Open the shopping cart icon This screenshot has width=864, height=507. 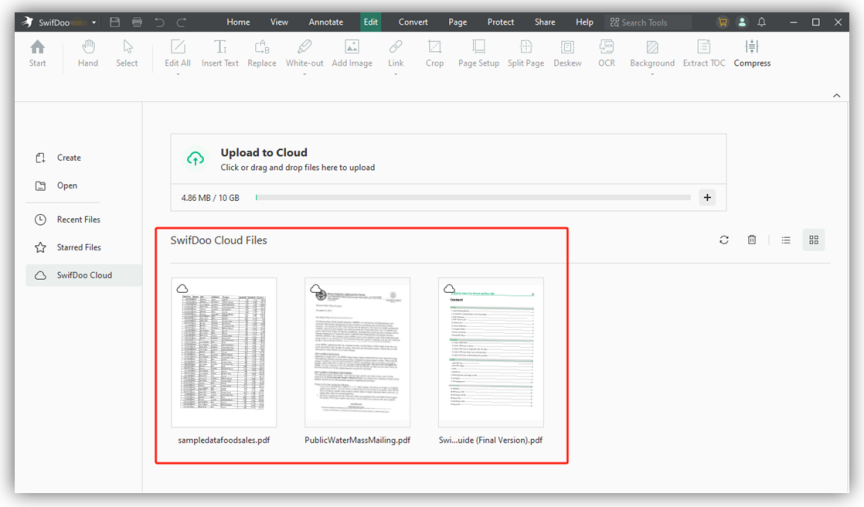coord(722,22)
